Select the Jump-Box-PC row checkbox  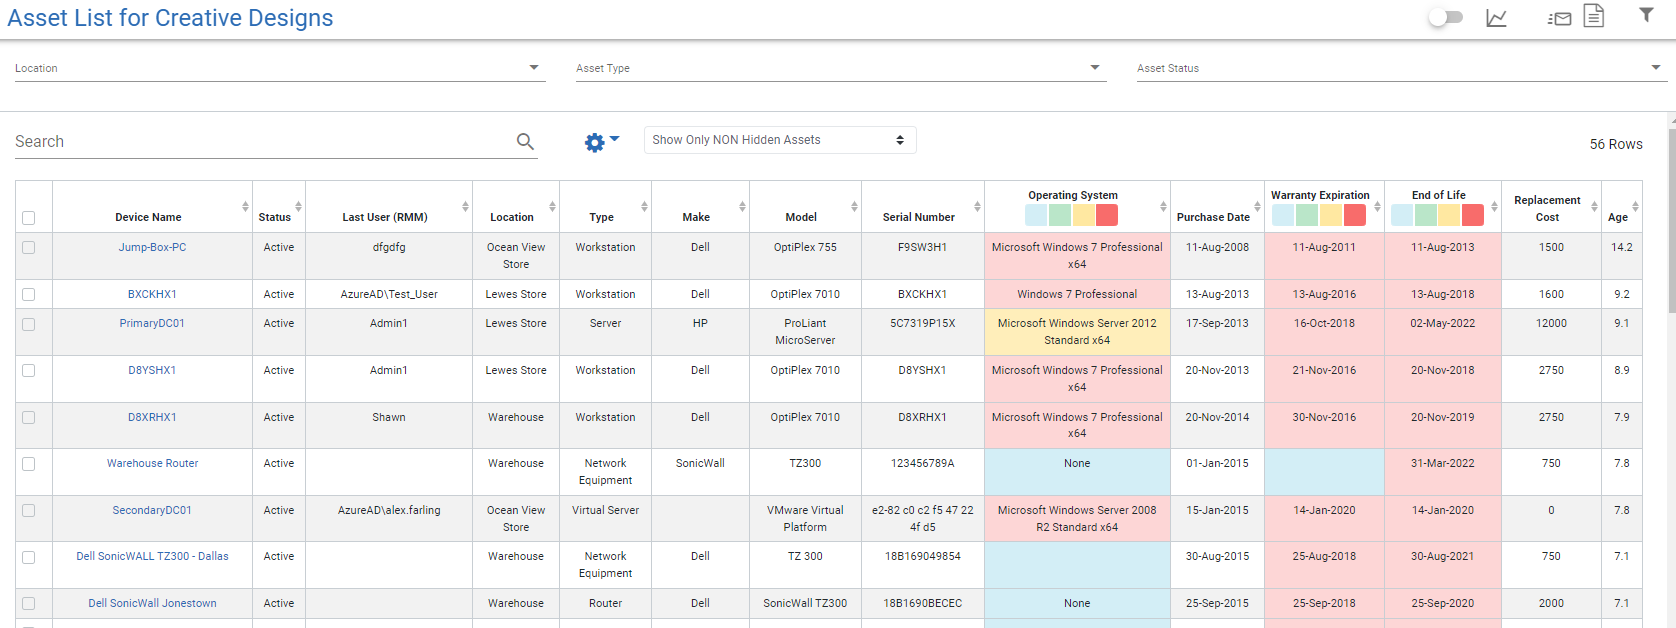click(x=29, y=248)
